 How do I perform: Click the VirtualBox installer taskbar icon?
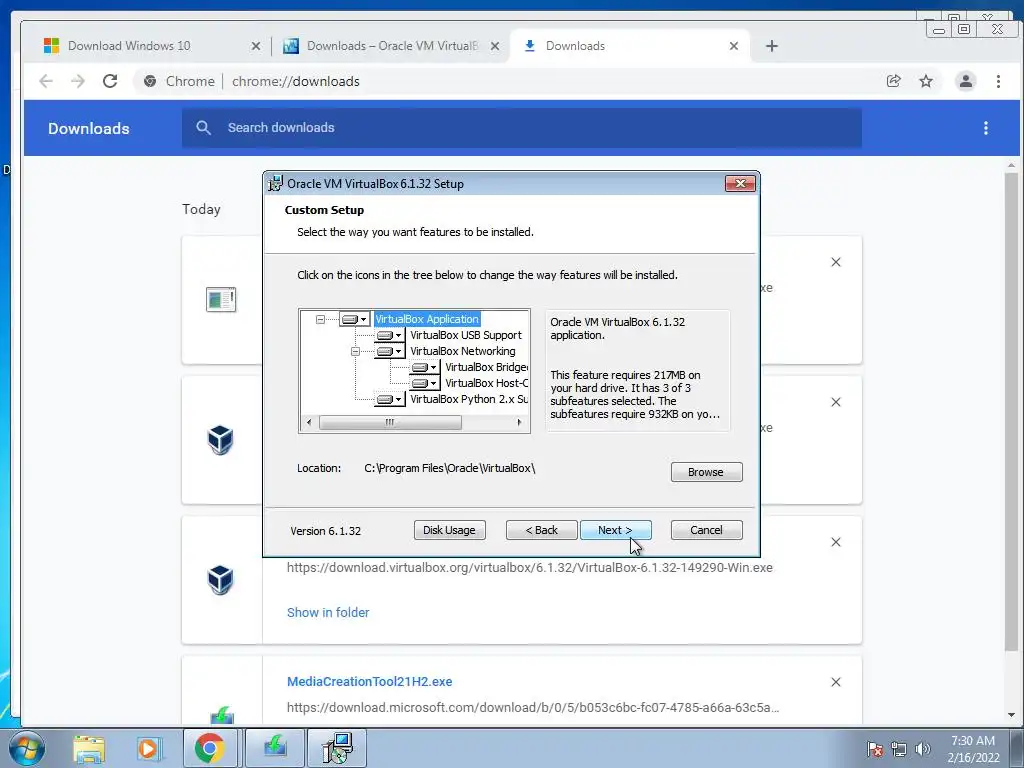coord(337,748)
